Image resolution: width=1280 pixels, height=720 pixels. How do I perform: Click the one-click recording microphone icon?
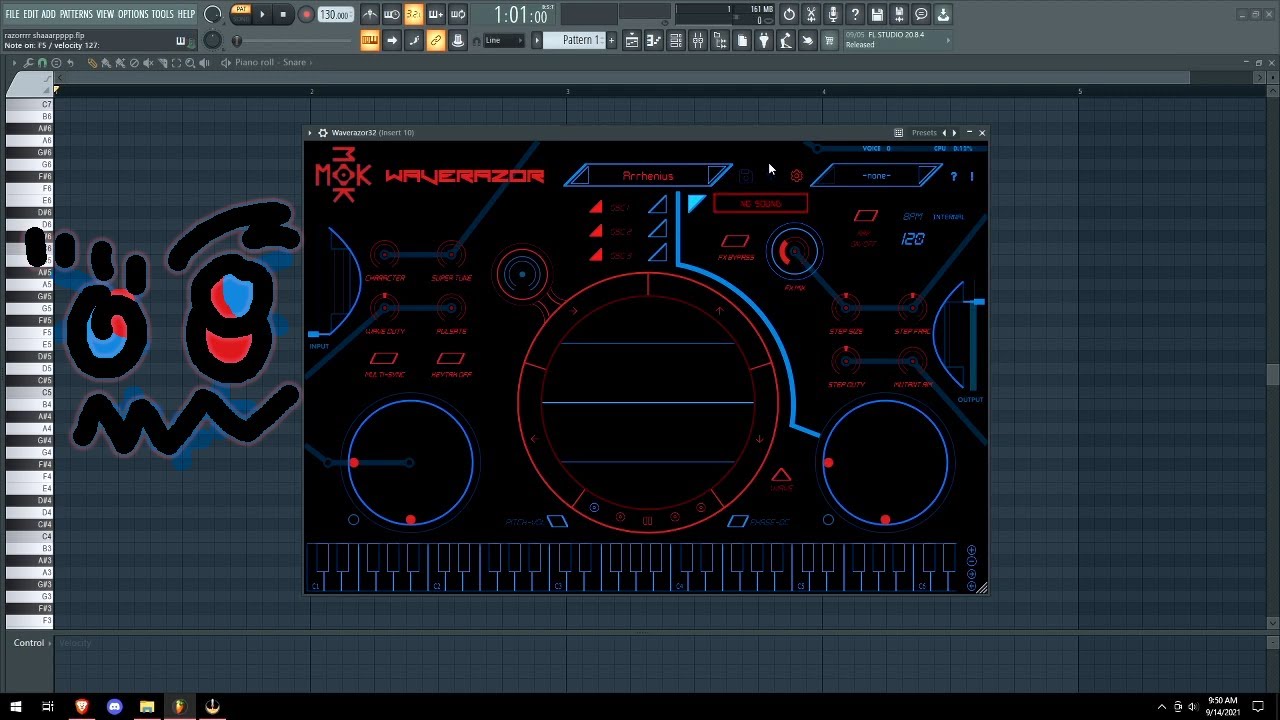833,15
